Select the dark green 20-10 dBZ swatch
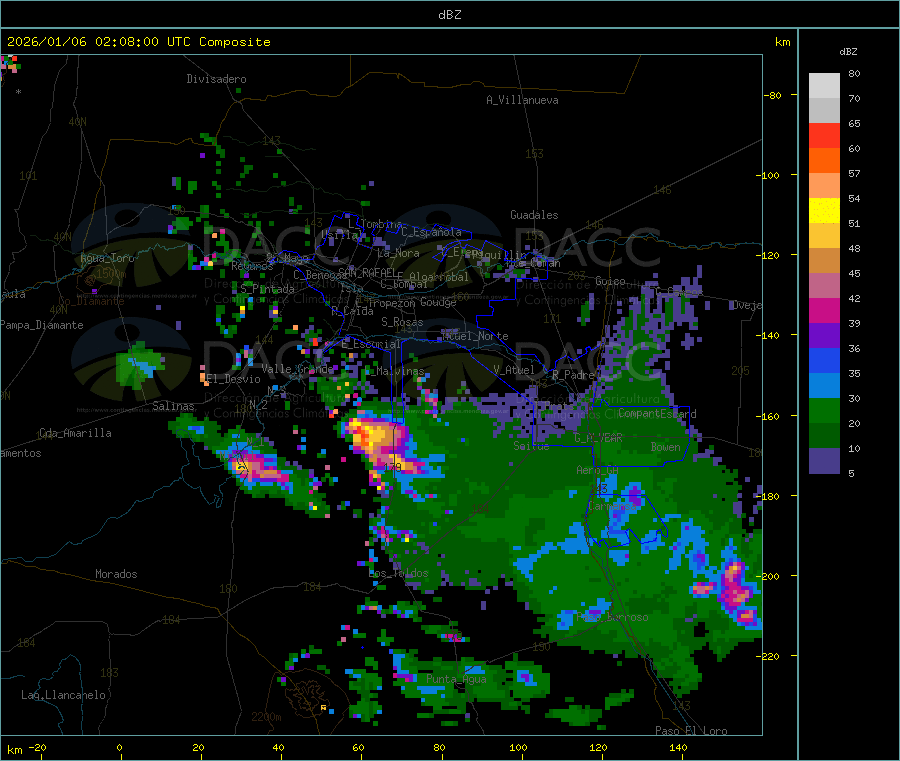The height and width of the screenshot is (761, 900). click(824, 435)
